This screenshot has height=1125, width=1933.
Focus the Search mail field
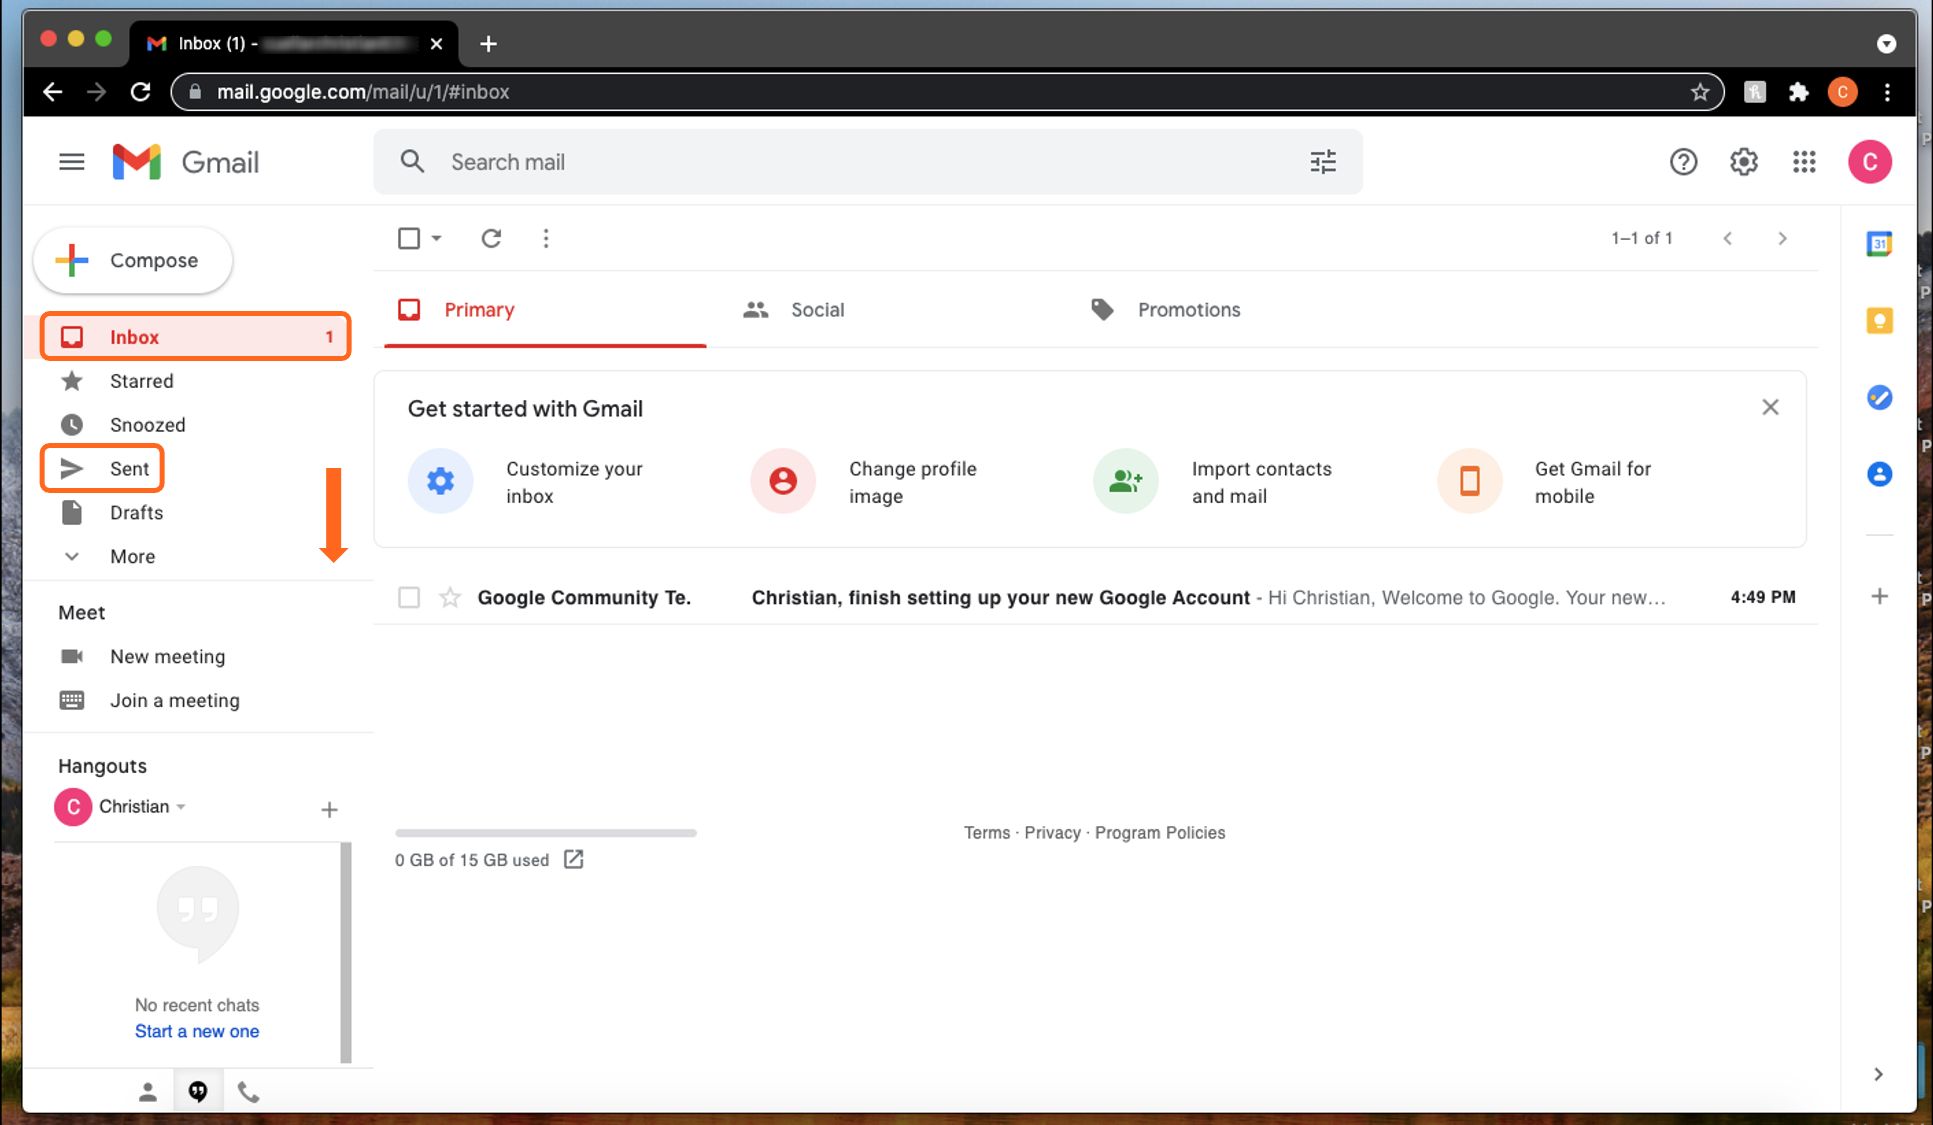[868, 162]
